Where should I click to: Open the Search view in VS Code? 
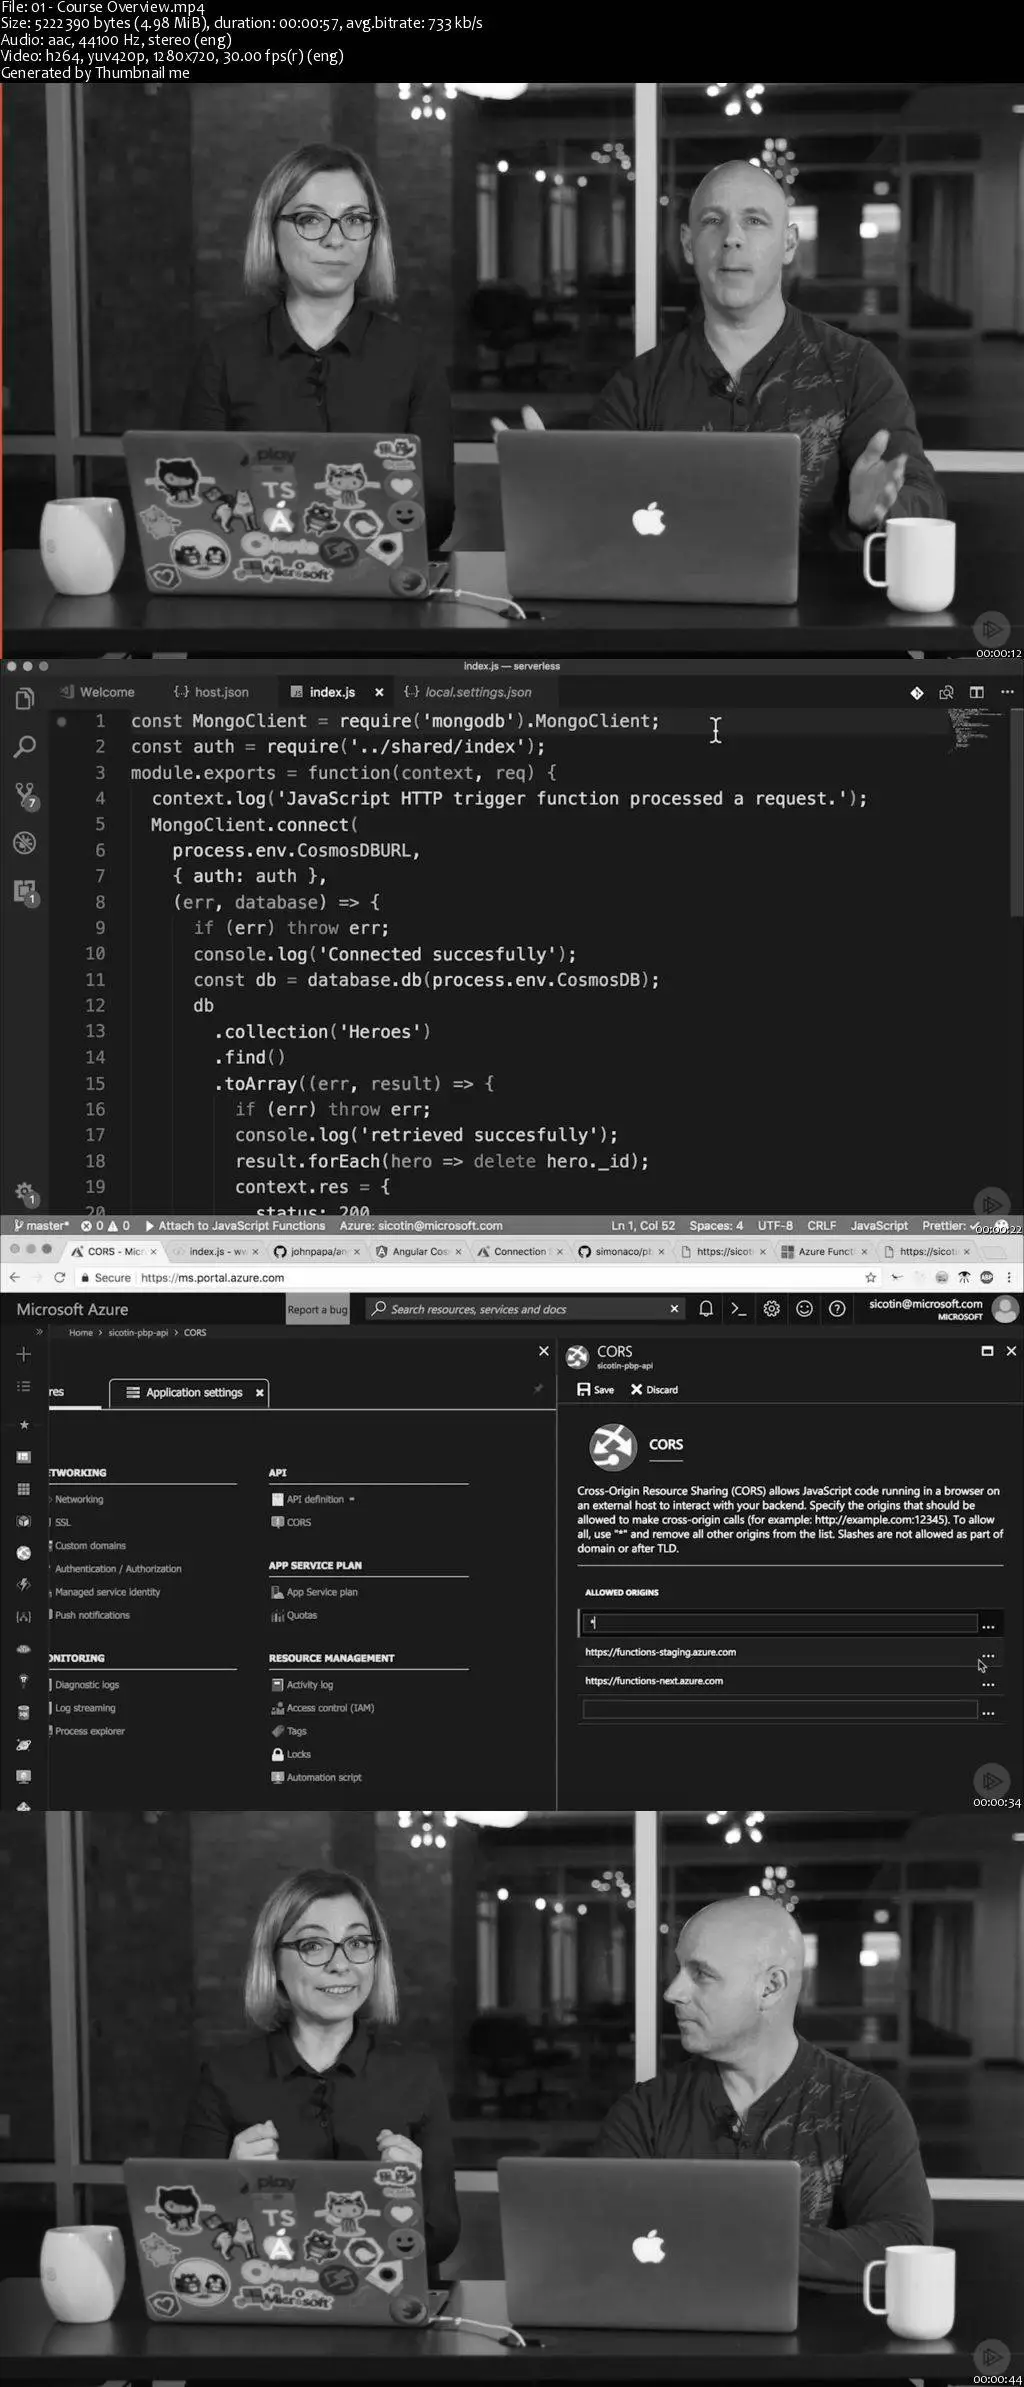click(x=25, y=746)
